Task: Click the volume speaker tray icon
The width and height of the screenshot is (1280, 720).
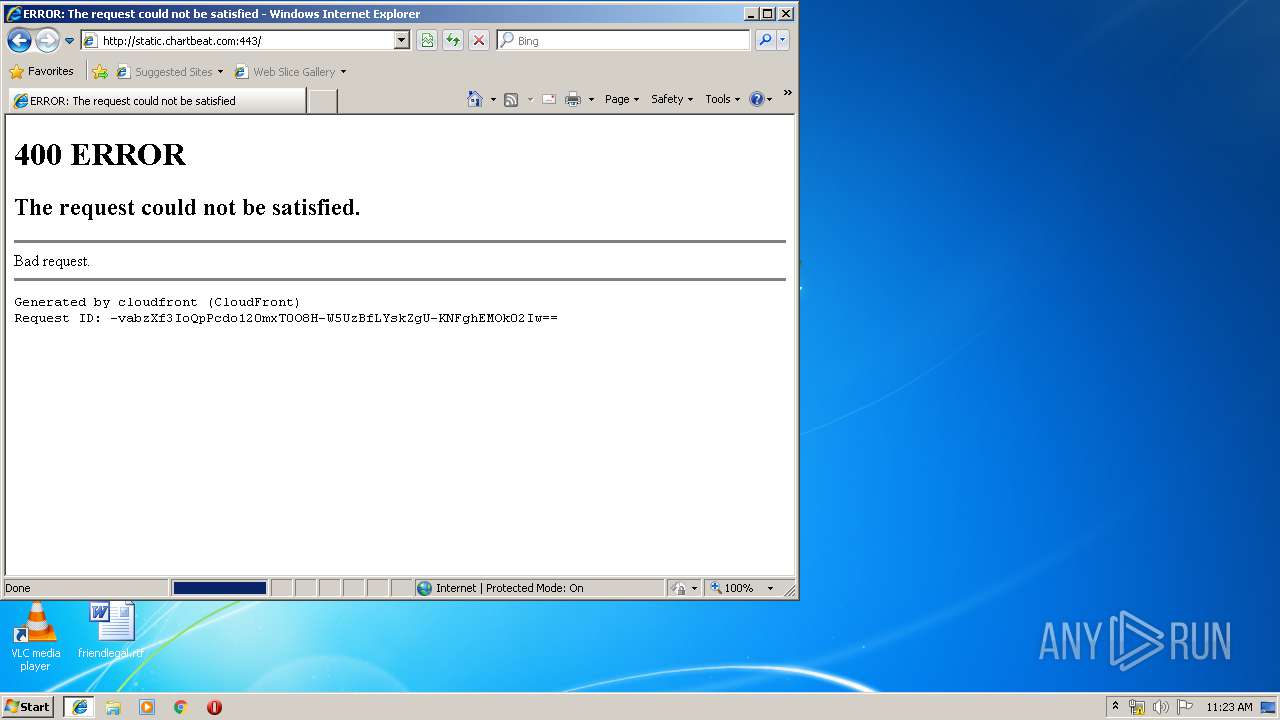Action: pyautogui.click(x=1160, y=707)
